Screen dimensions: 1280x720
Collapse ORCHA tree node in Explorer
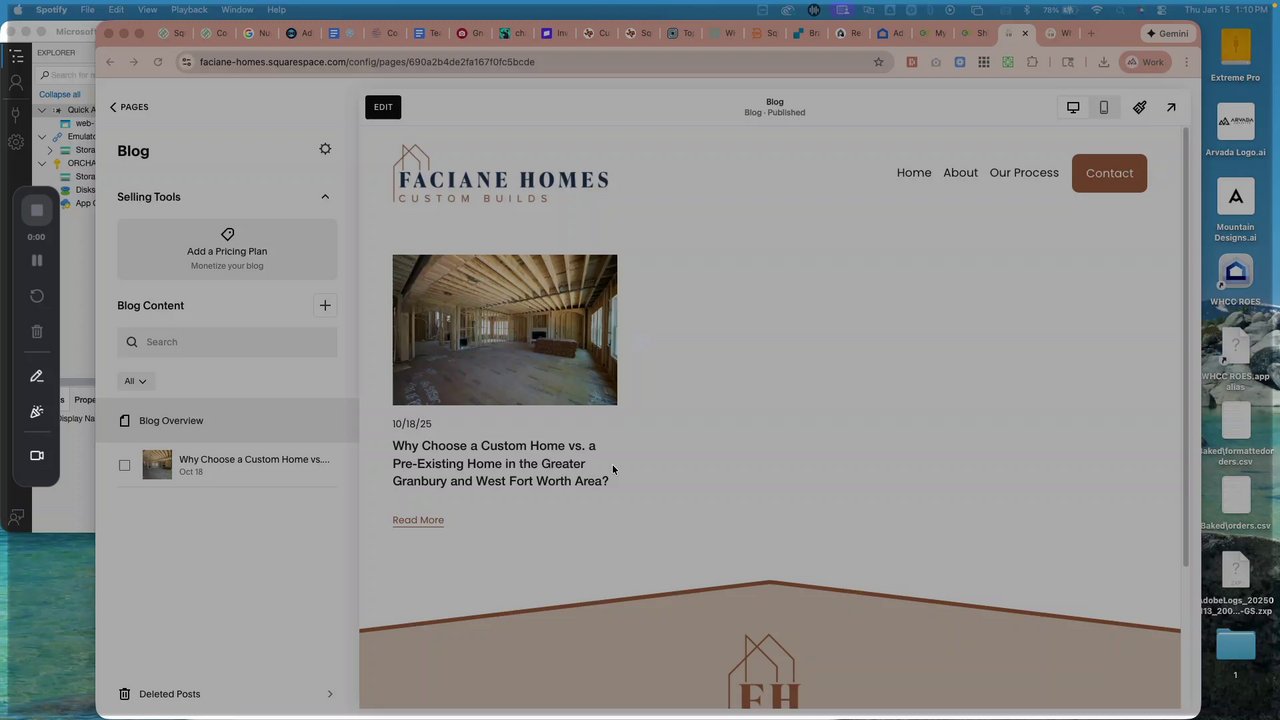tap(42, 163)
